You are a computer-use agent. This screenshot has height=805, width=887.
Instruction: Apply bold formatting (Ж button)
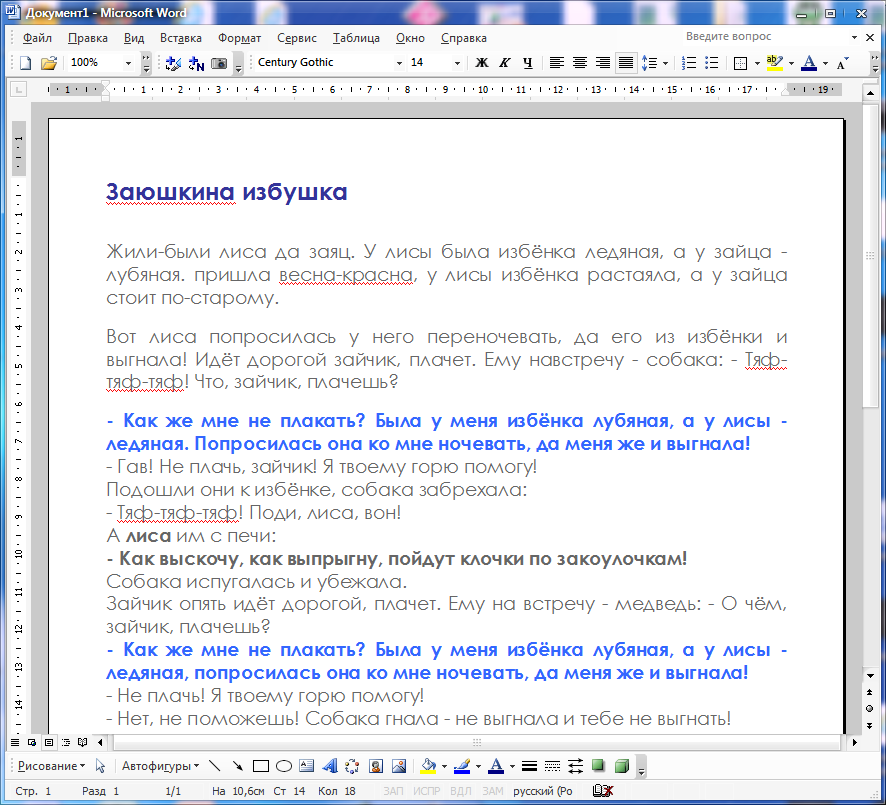tap(482, 63)
